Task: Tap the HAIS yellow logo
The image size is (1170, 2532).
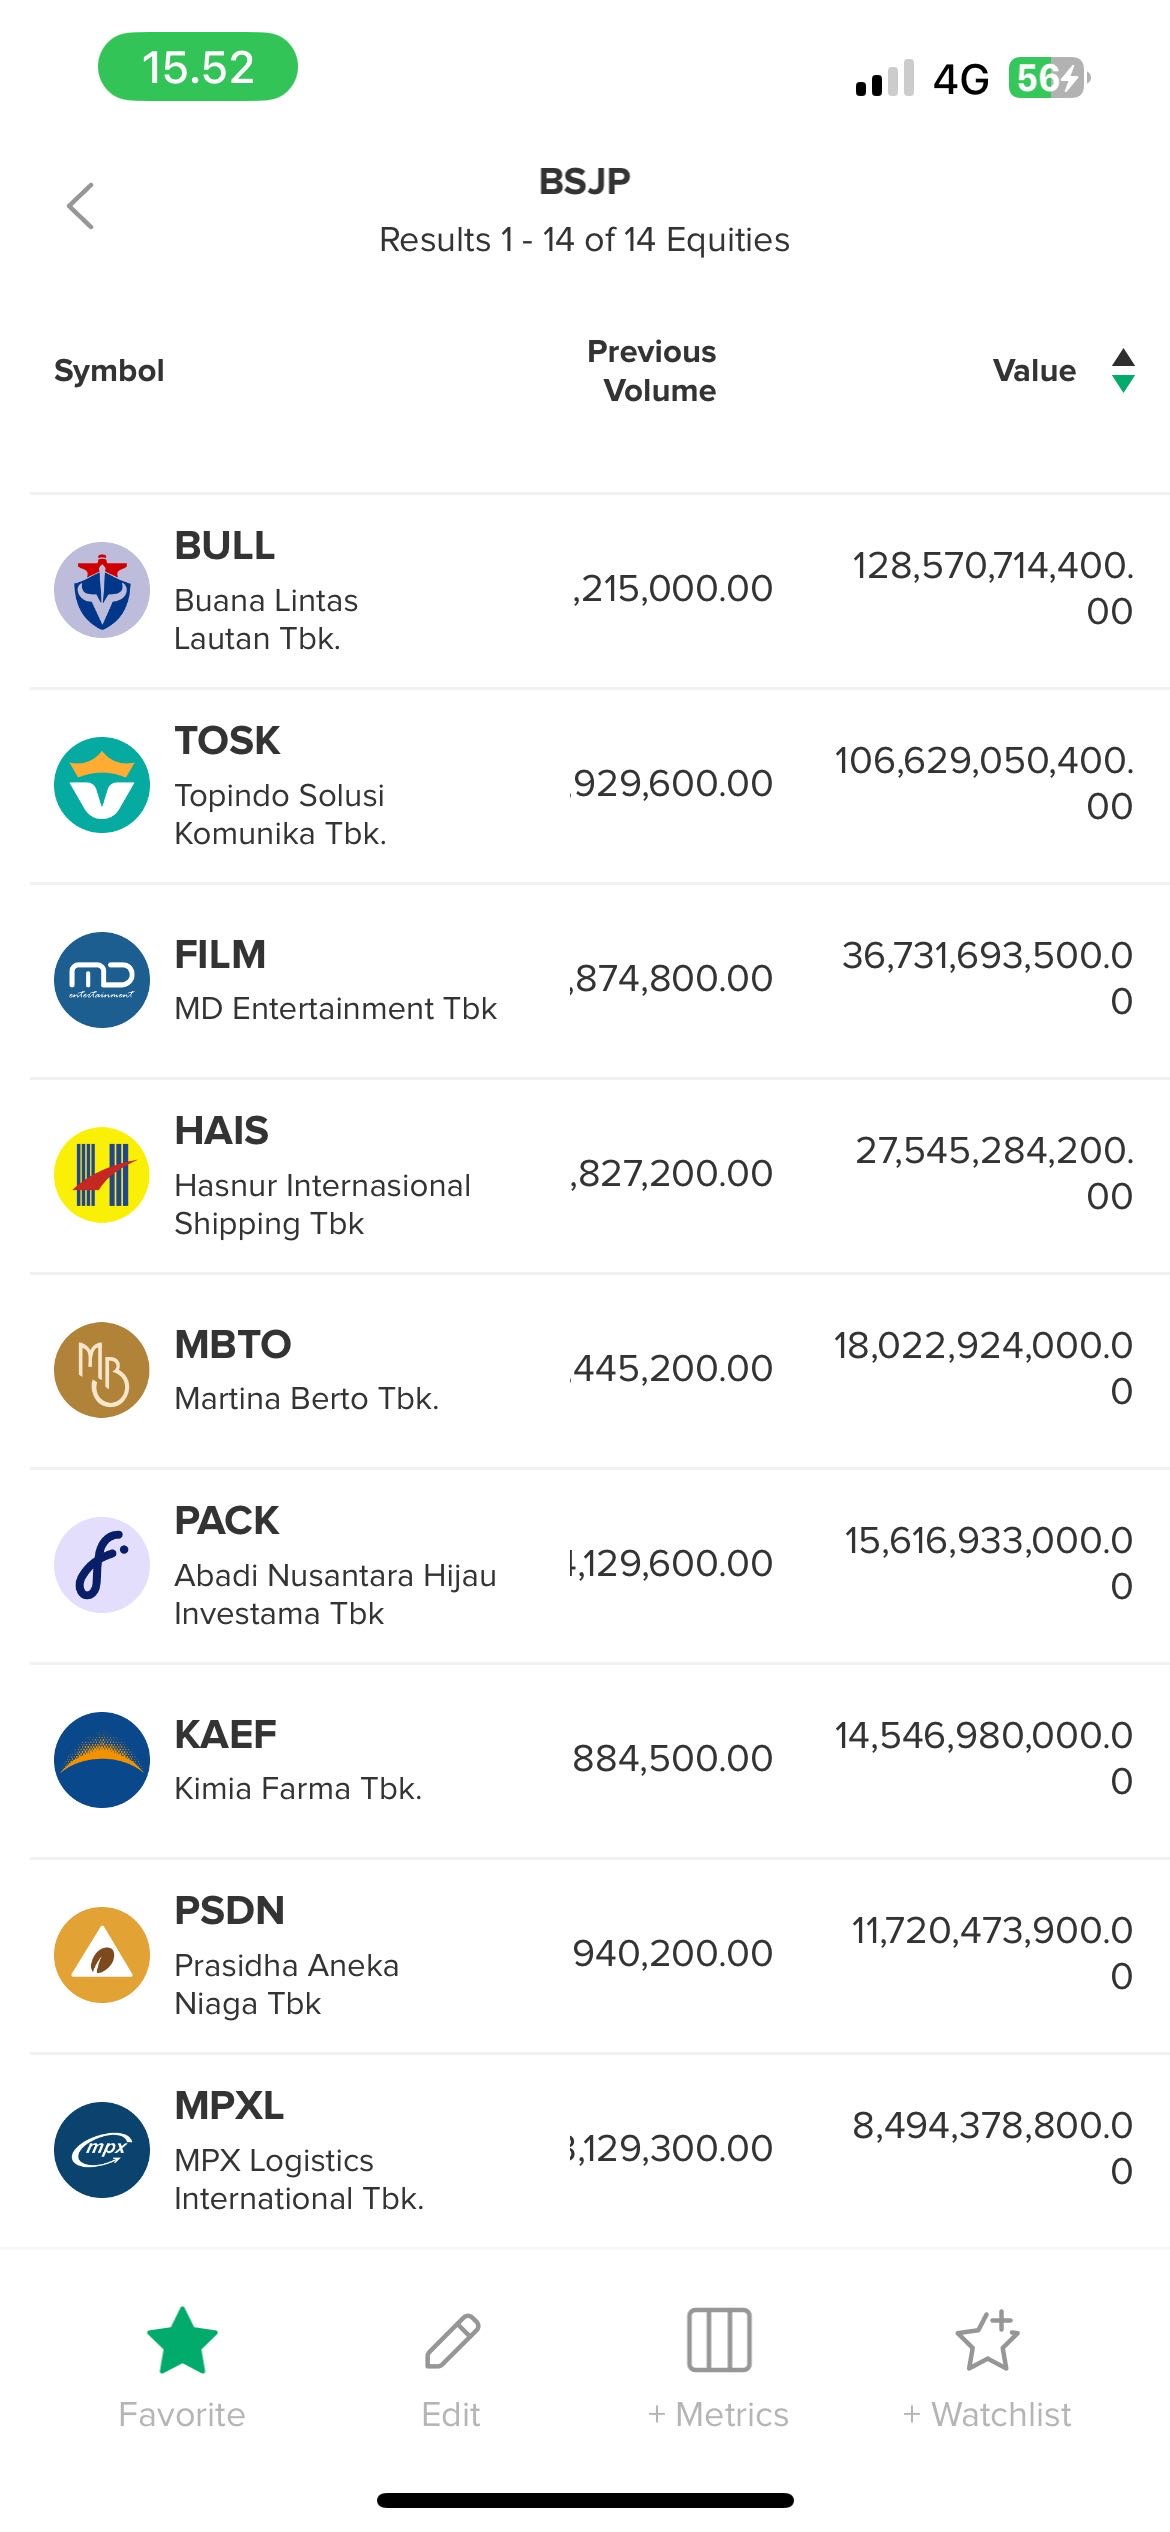Action: pyautogui.click(x=102, y=1175)
